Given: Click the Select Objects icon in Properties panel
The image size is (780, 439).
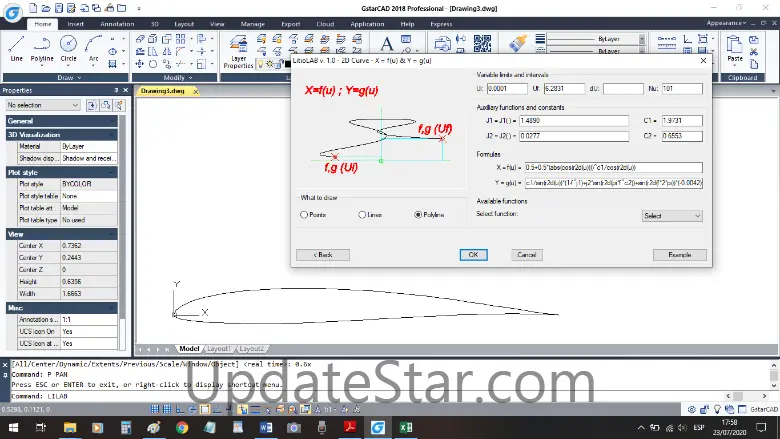Looking at the screenshot, I should [105, 105].
